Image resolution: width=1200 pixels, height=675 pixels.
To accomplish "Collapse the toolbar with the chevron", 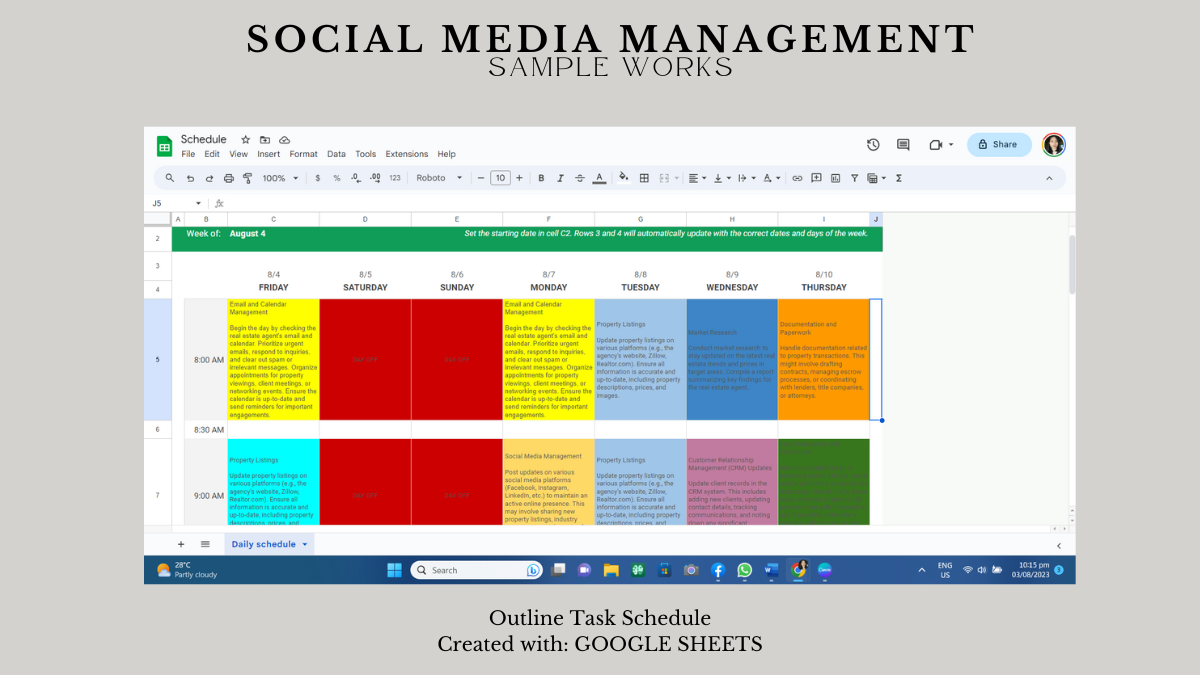I will (1049, 178).
